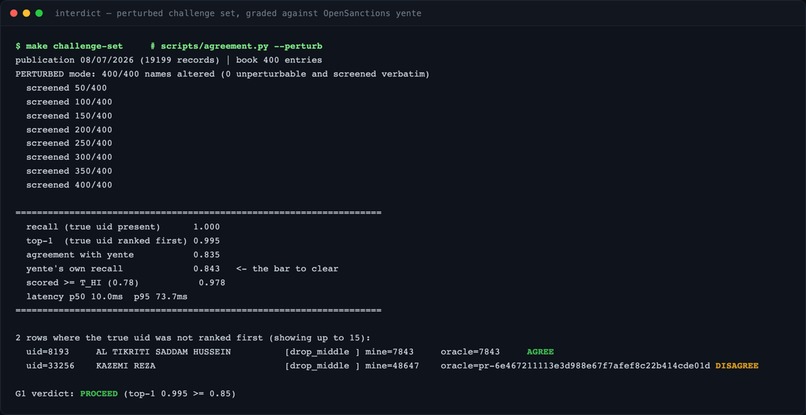This screenshot has width=806, height=415.
Task: Click the label 'scored >= T_HI (0.78)'
Action: click(x=83, y=282)
